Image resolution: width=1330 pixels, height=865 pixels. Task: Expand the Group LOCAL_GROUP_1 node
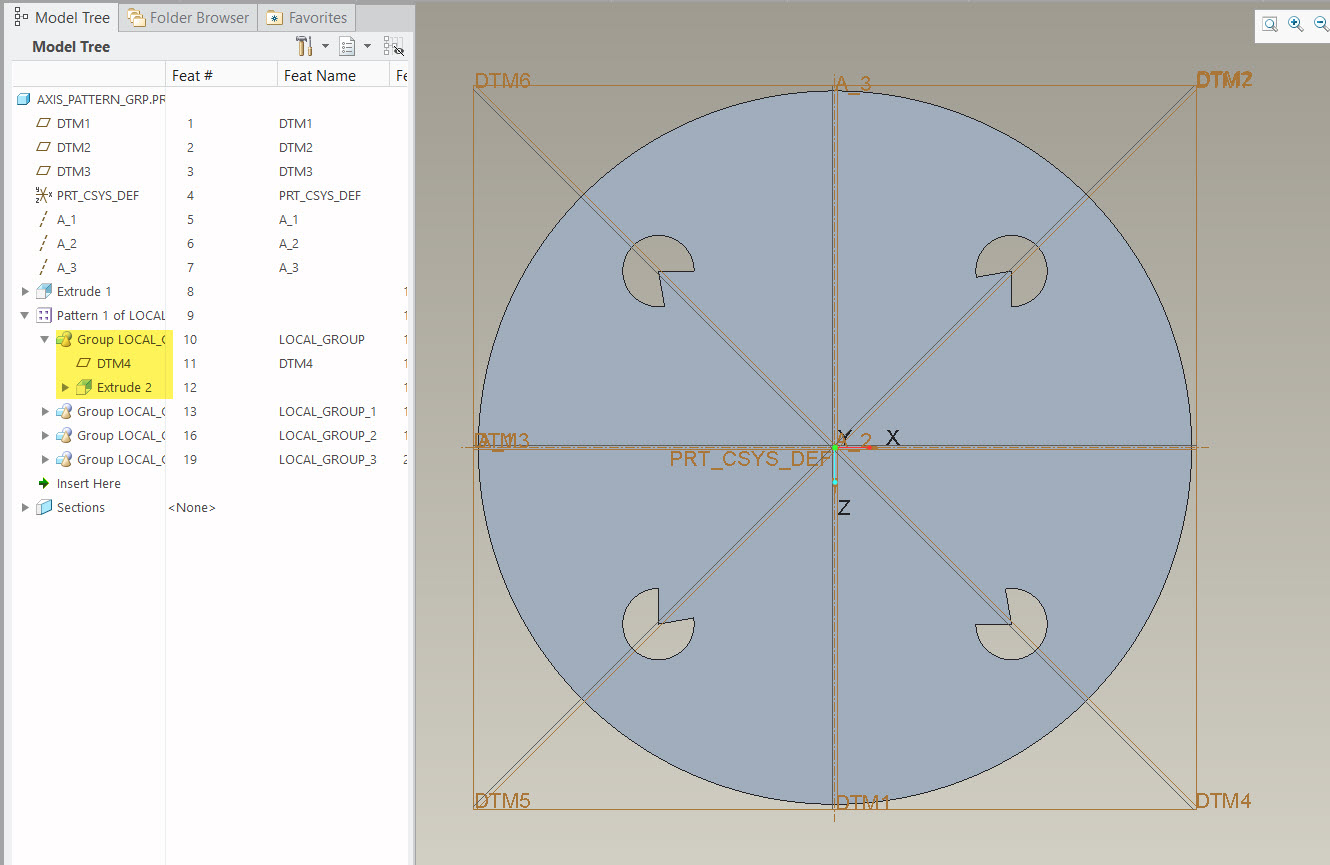tap(44, 411)
